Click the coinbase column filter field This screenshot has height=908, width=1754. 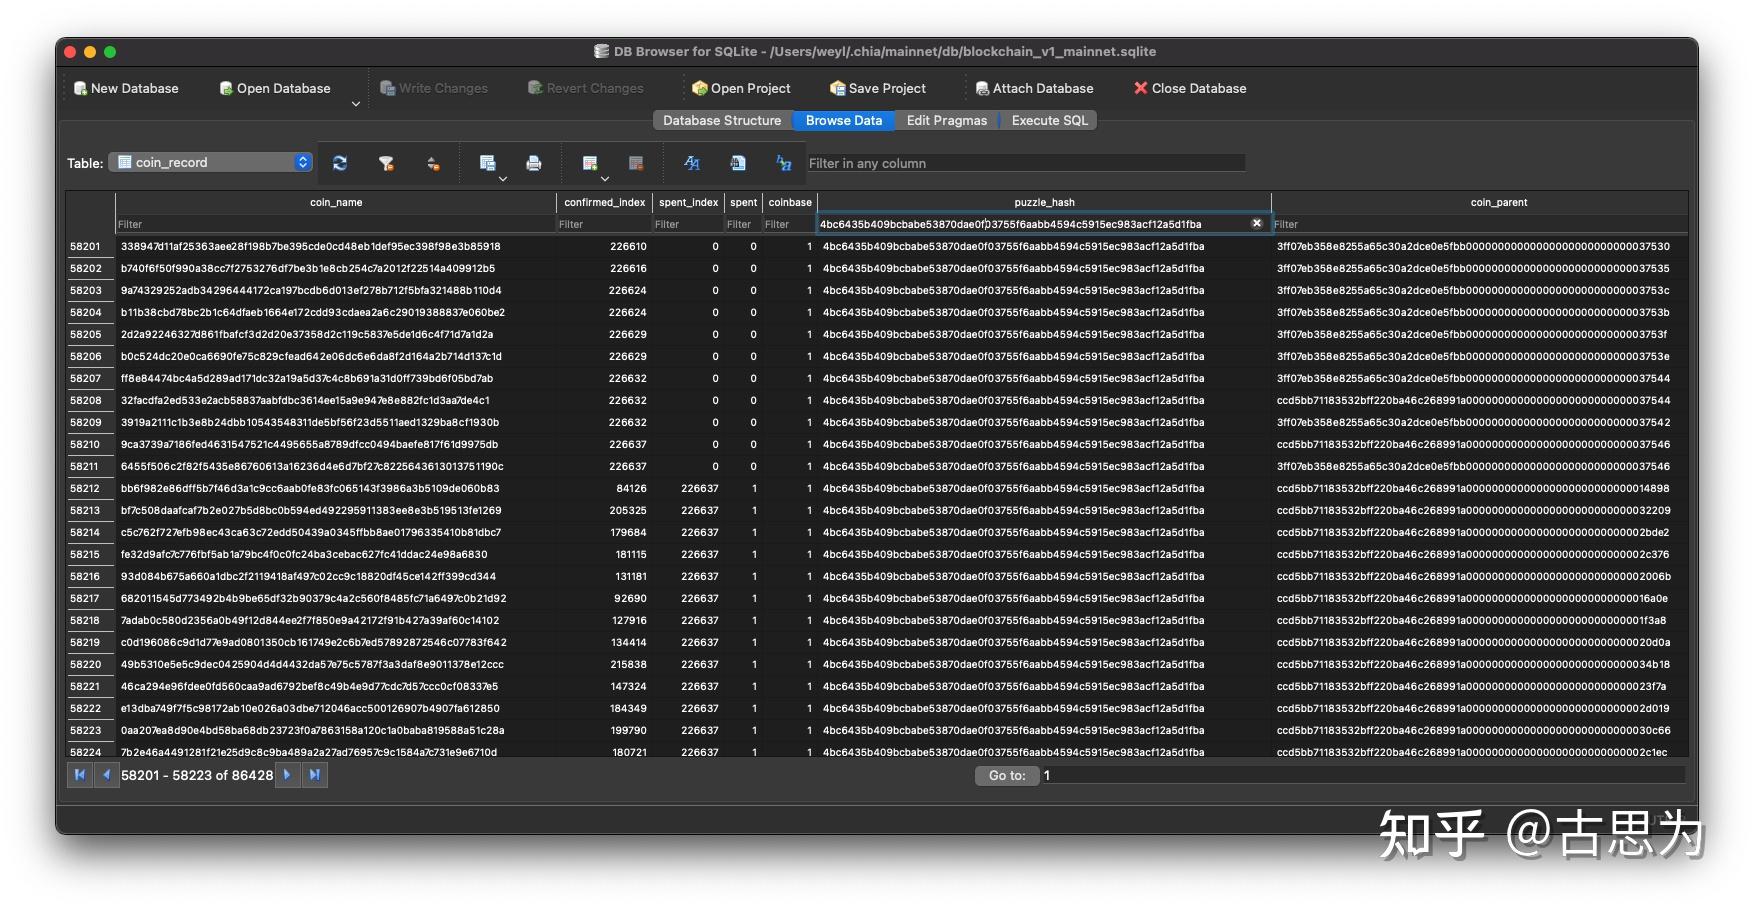pos(790,224)
